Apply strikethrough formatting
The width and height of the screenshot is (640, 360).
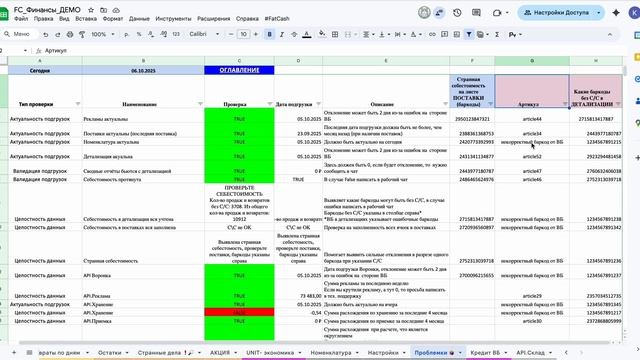point(294,35)
